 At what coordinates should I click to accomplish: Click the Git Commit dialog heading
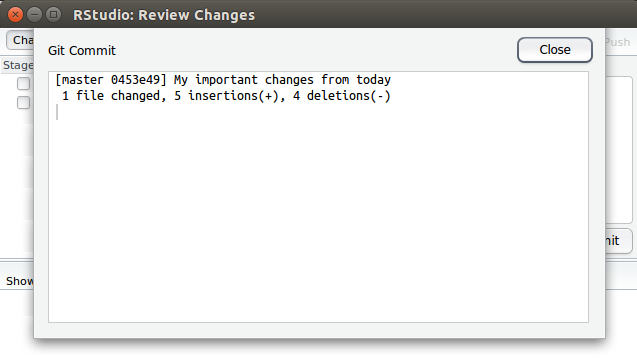pos(82,50)
